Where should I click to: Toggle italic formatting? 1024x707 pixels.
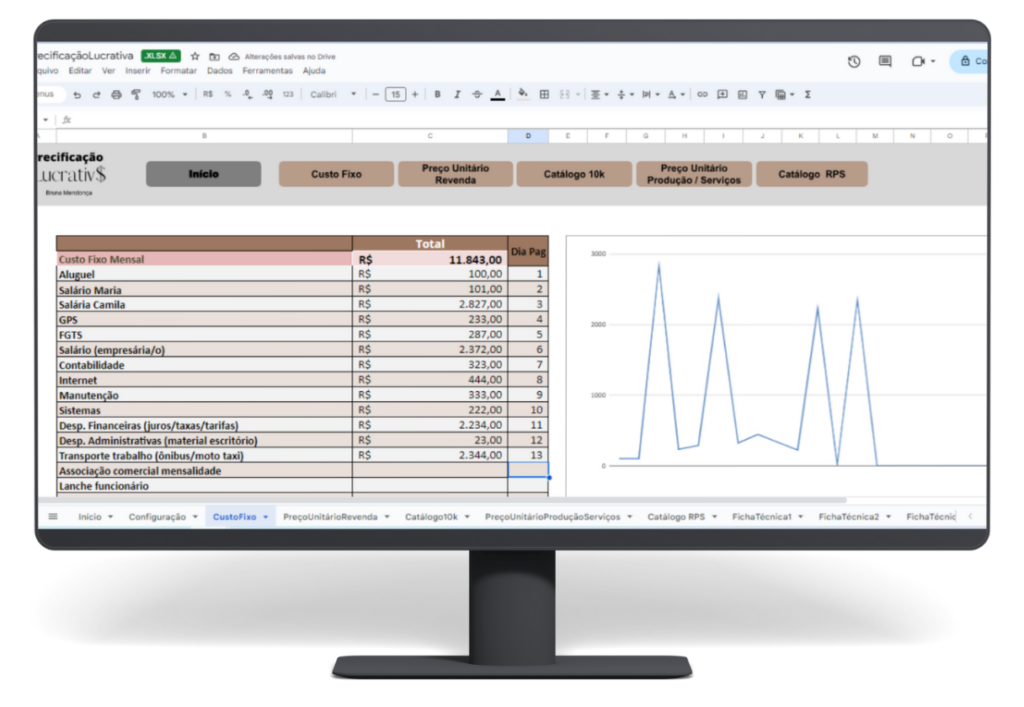pos(457,94)
